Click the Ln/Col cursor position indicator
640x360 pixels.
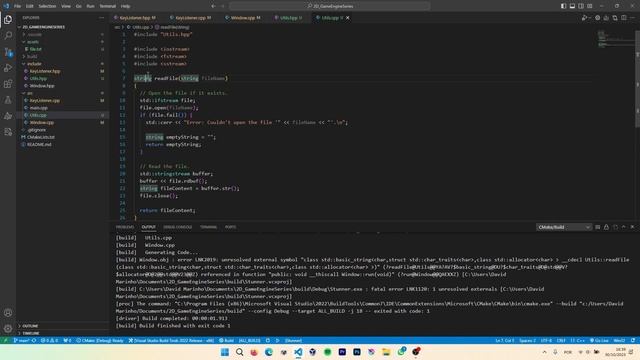504,340
